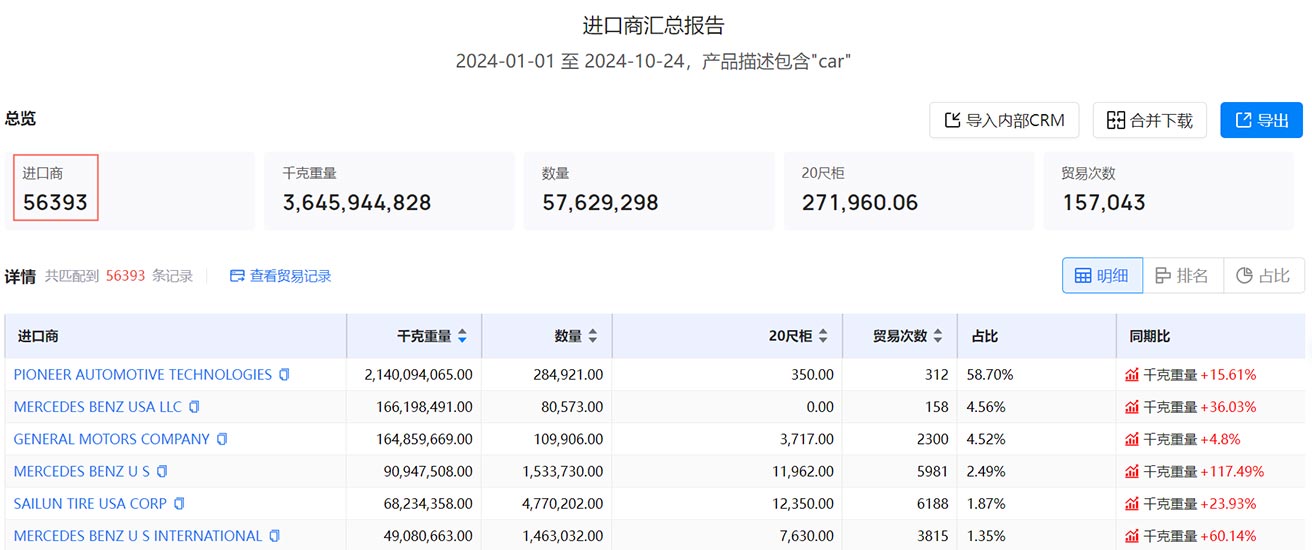The width and height of the screenshot is (1312, 550).
Task: Sort by 贸易次数 column arrows
Action: (x=938, y=337)
